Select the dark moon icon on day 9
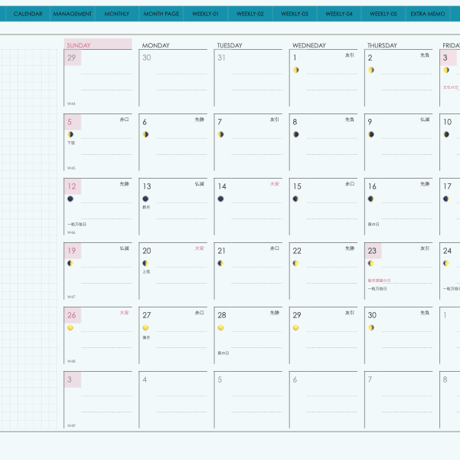This screenshot has height=460, width=460. point(371,134)
